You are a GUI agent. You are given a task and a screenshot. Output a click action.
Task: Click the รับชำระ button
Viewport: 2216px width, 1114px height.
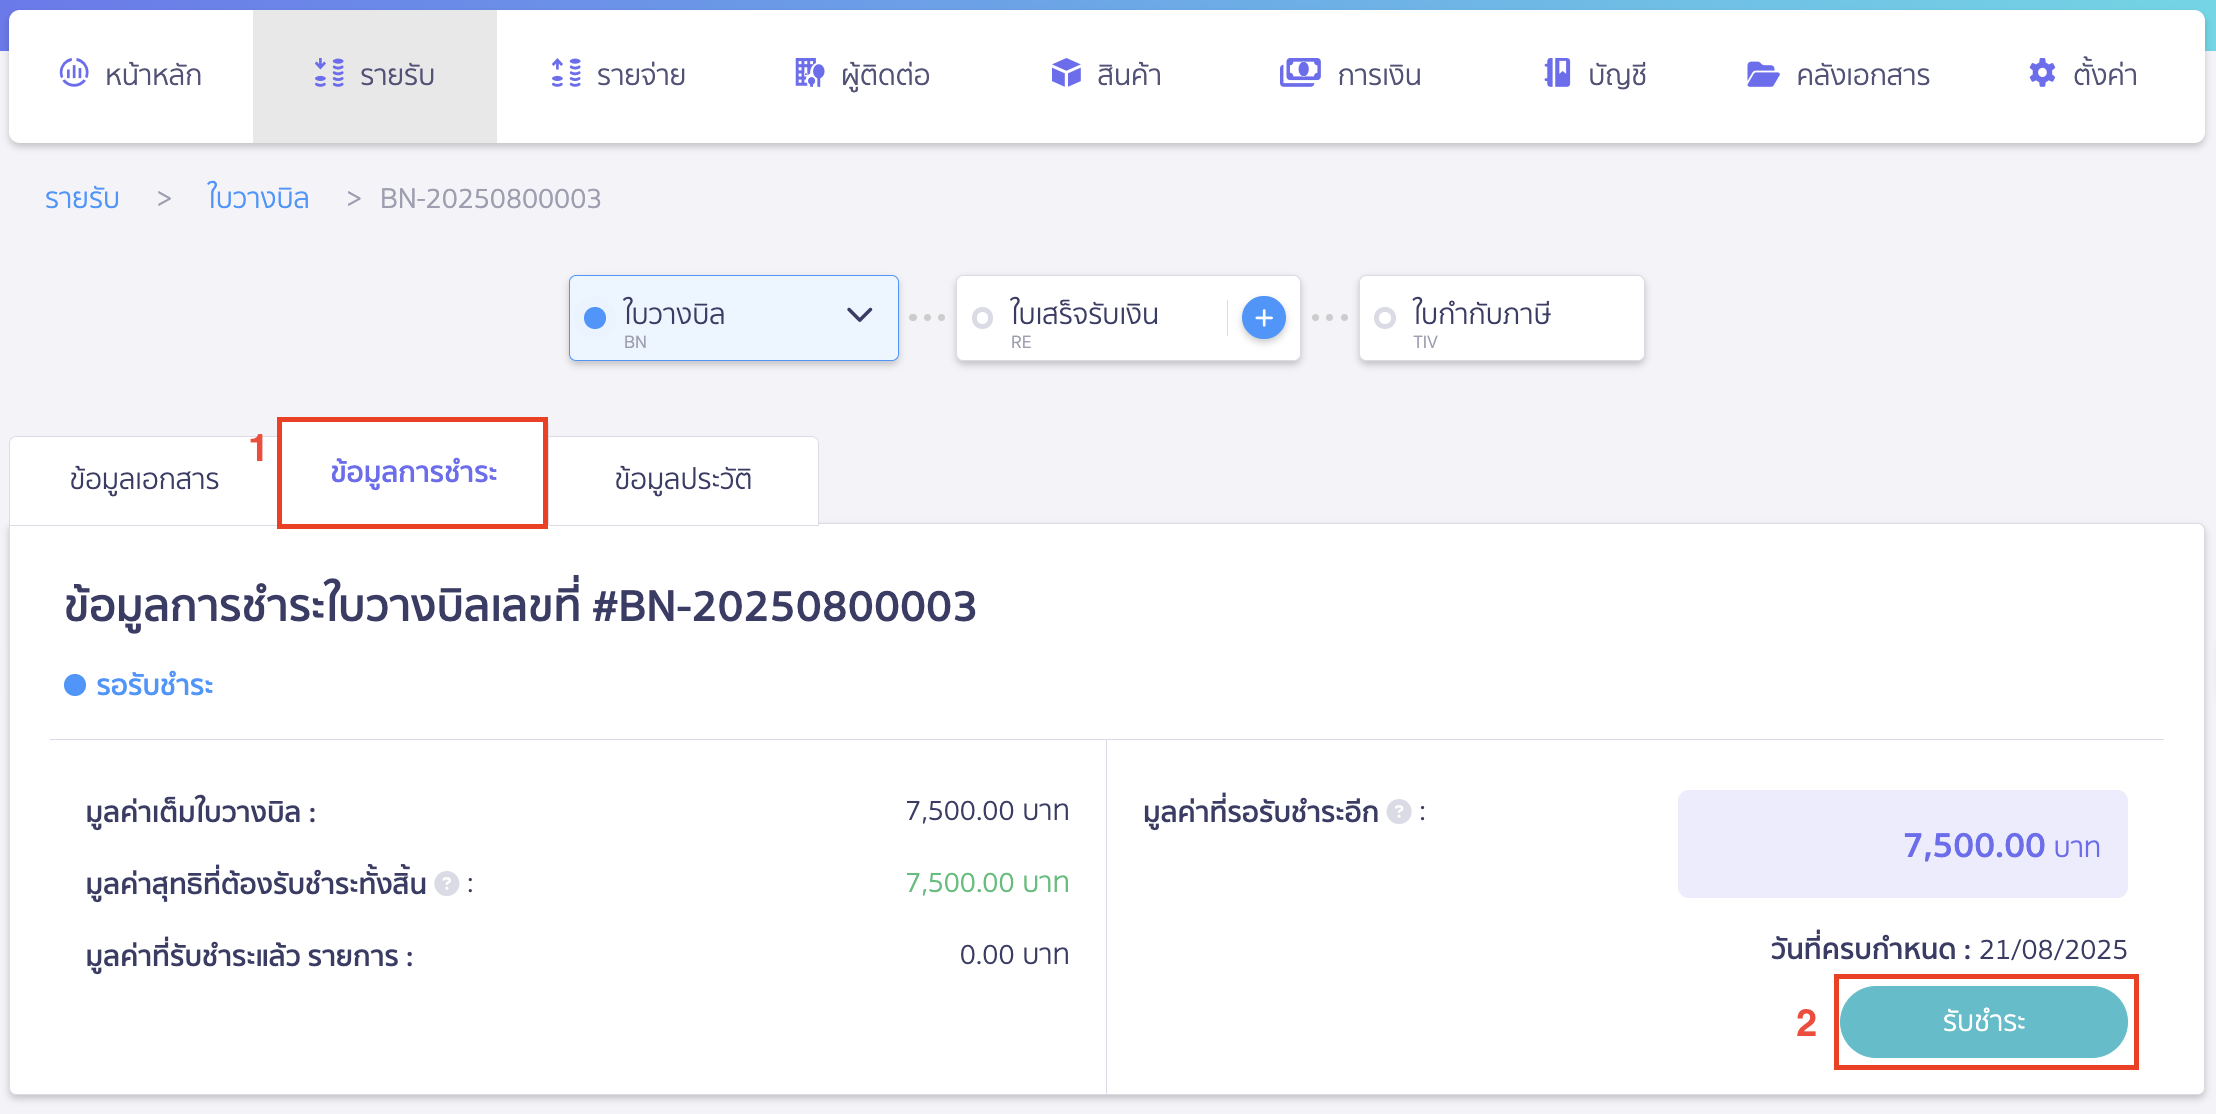[1984, 1021]
